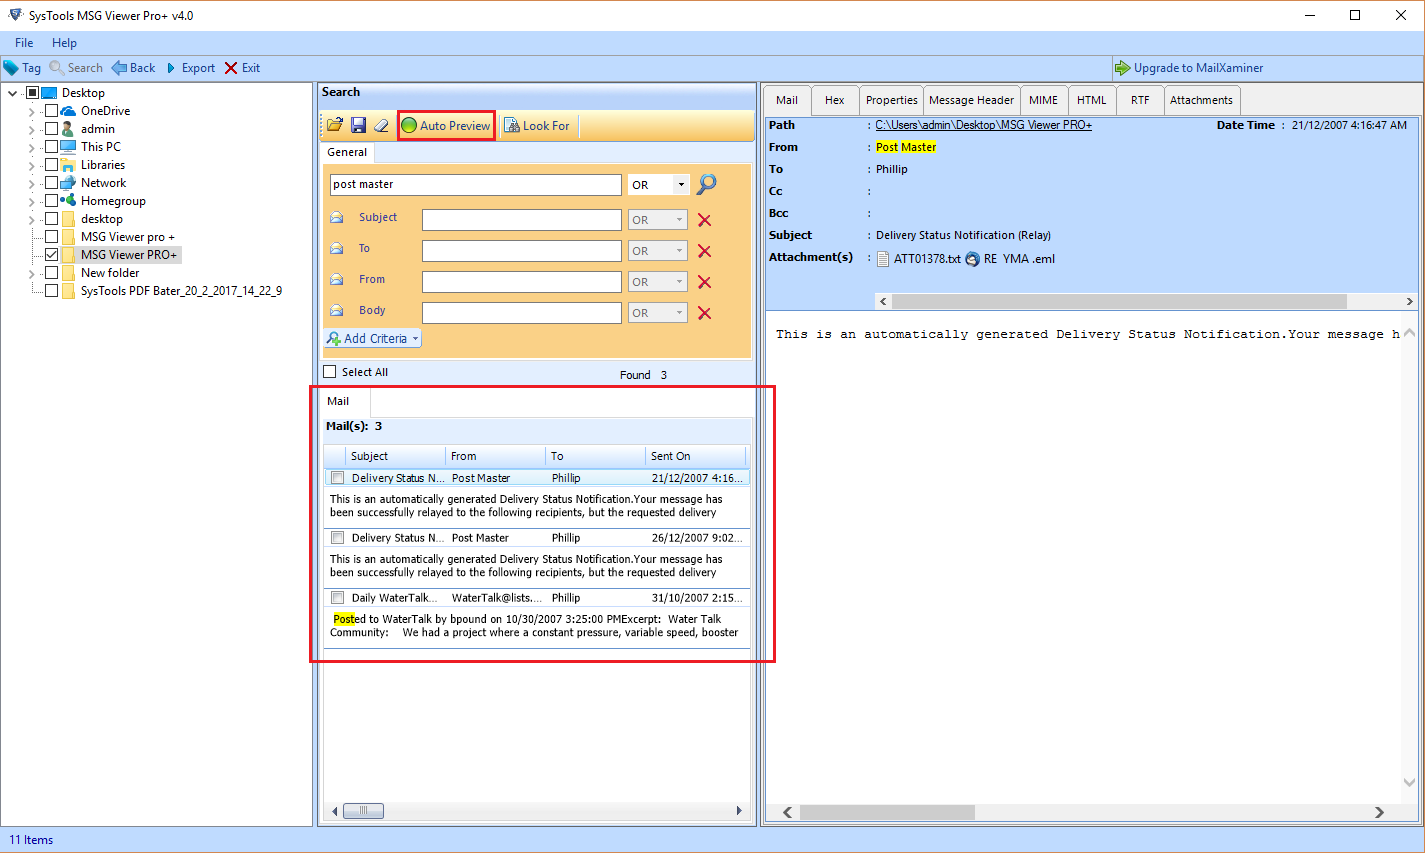
Task: Click the Body criteria input field
Action: (522, 313)
